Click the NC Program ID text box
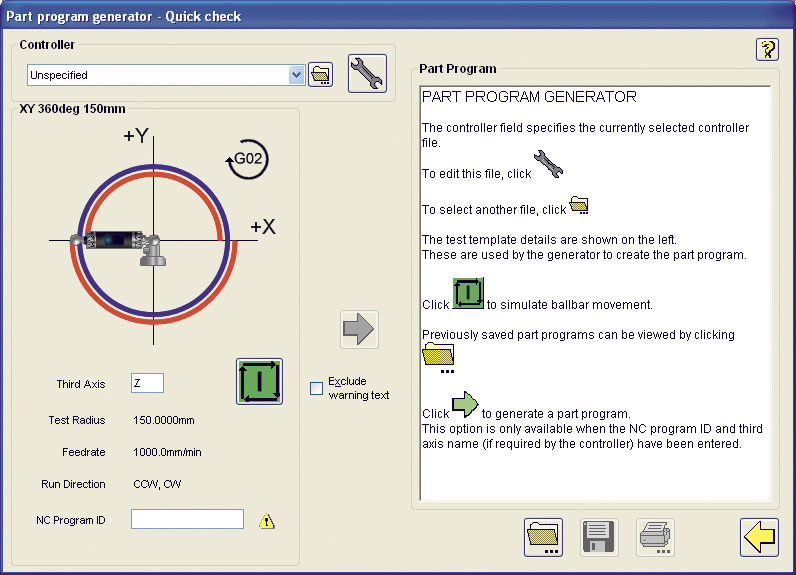 pos(187,519)
